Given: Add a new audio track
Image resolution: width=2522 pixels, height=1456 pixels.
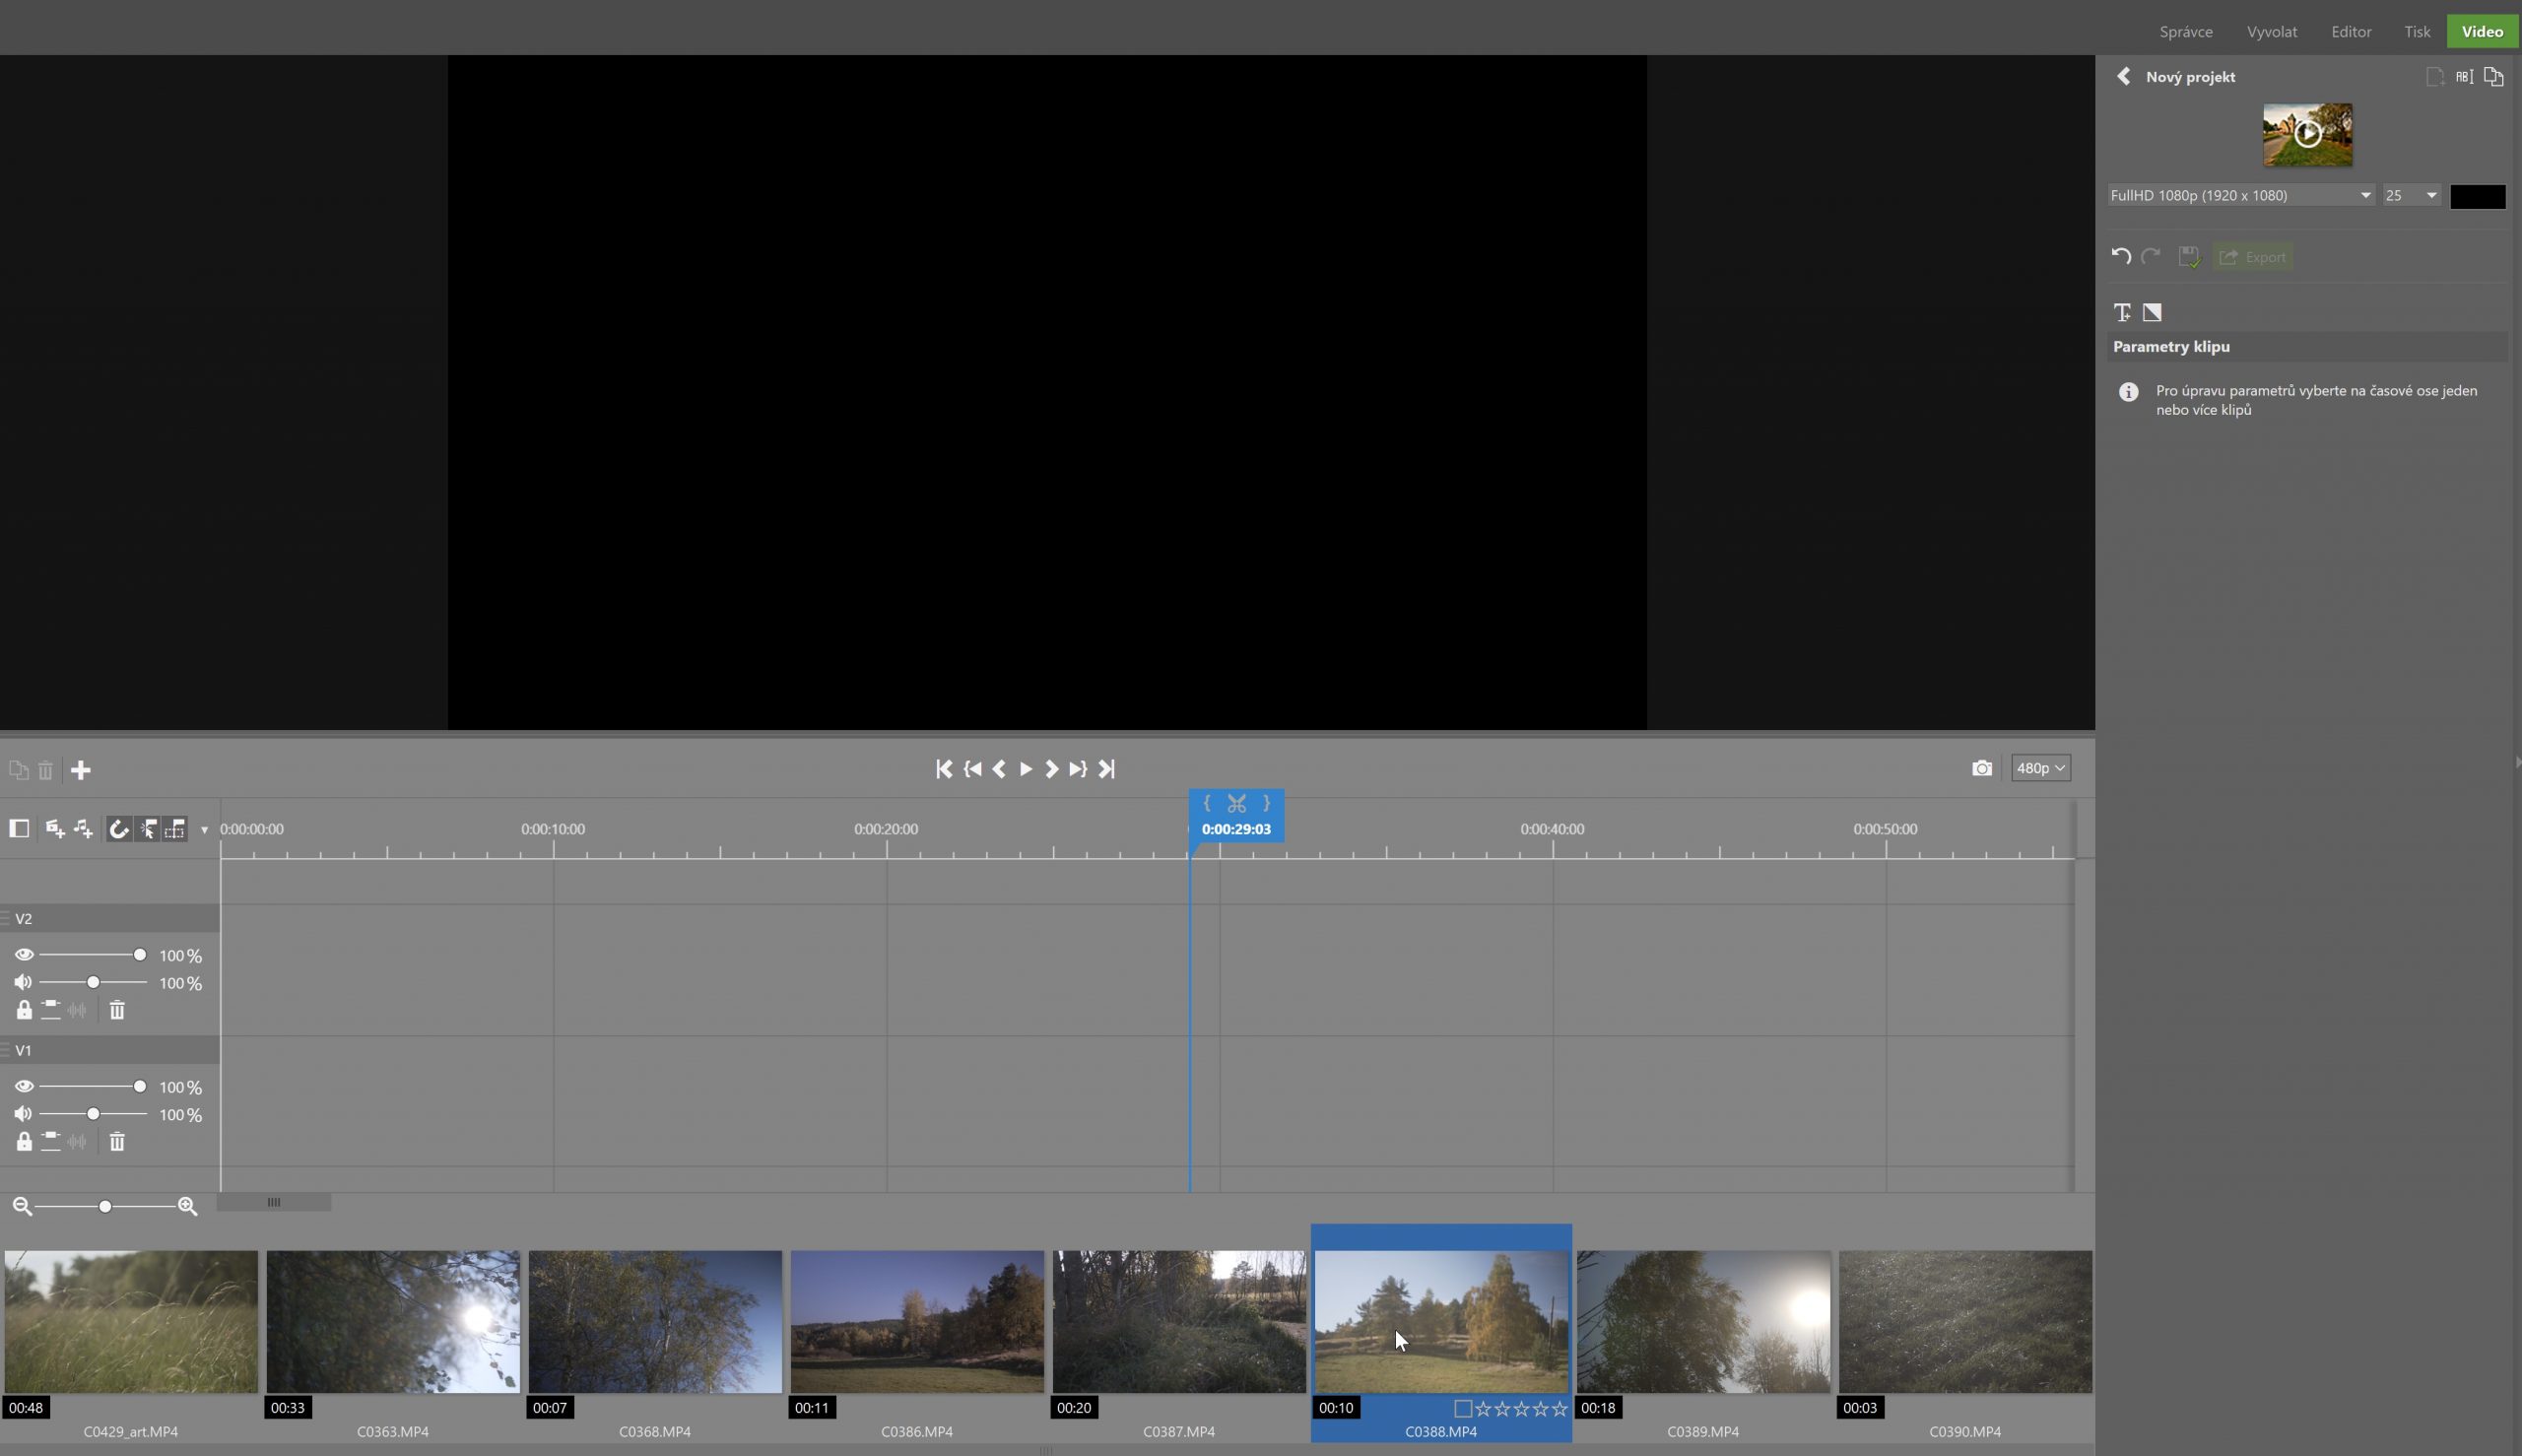Looking at the screenshot, I should pyautogui.click(x=84, y=828).
